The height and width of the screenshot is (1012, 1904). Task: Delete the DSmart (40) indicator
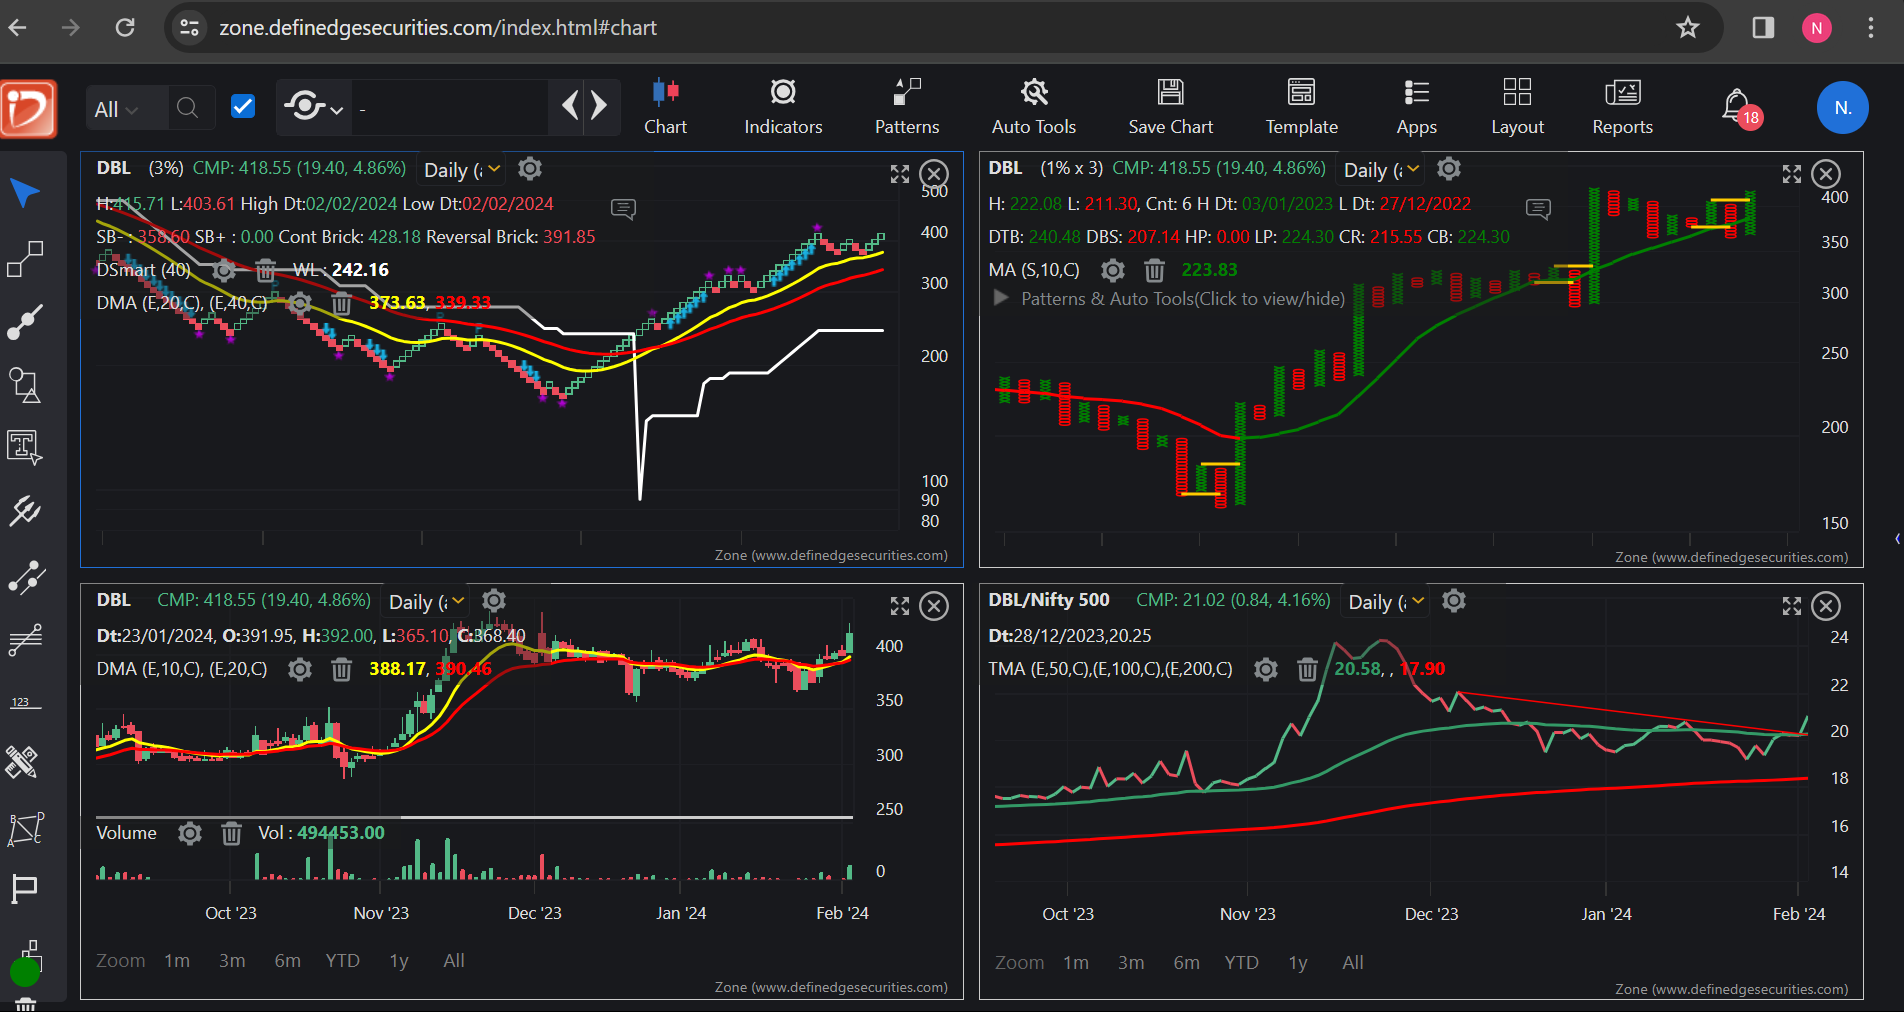[x=265, y=270]
